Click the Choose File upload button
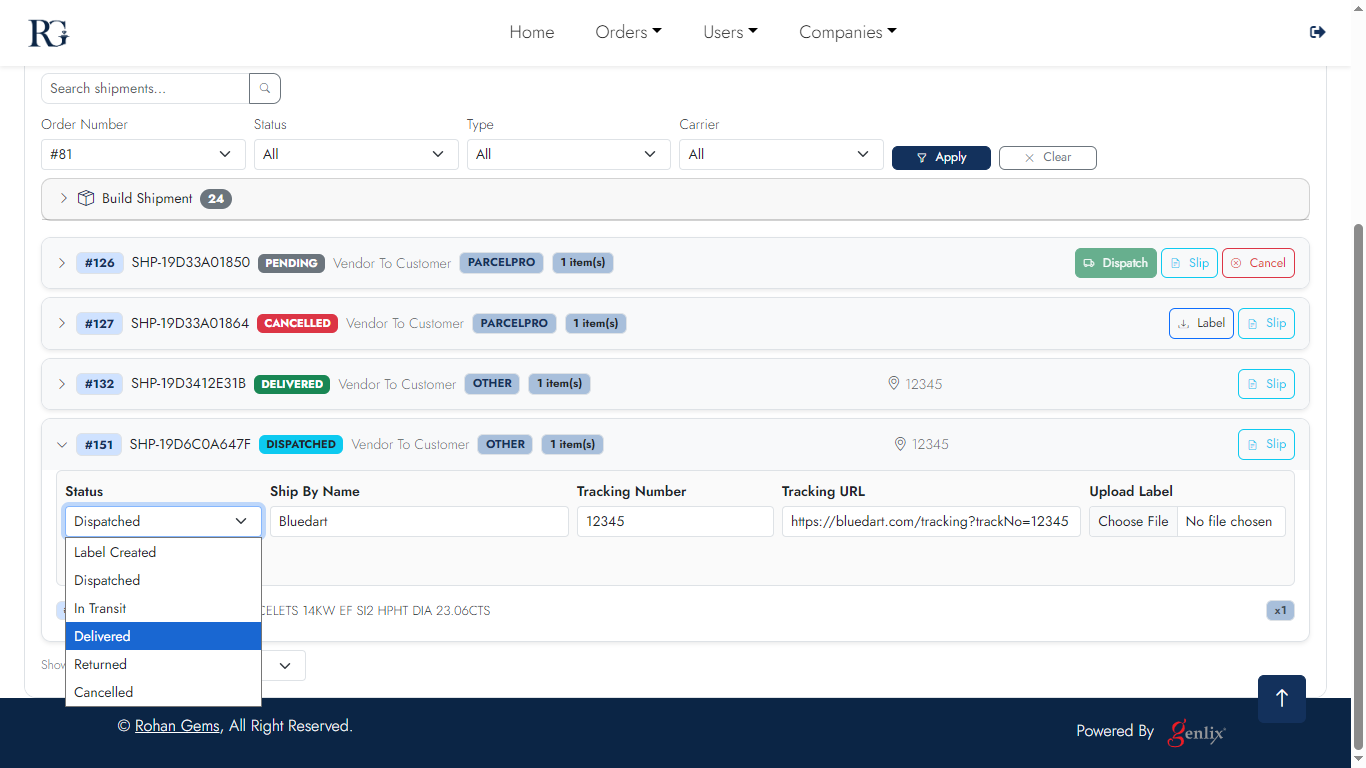The height and width of the screenshot is (768, 1366). [1133, 521]
